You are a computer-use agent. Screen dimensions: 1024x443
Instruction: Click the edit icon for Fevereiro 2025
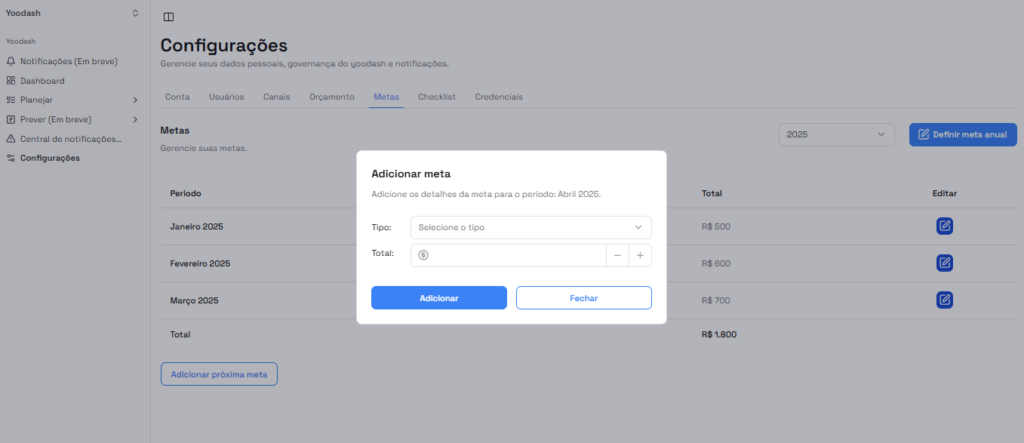(x=944, y=263)
